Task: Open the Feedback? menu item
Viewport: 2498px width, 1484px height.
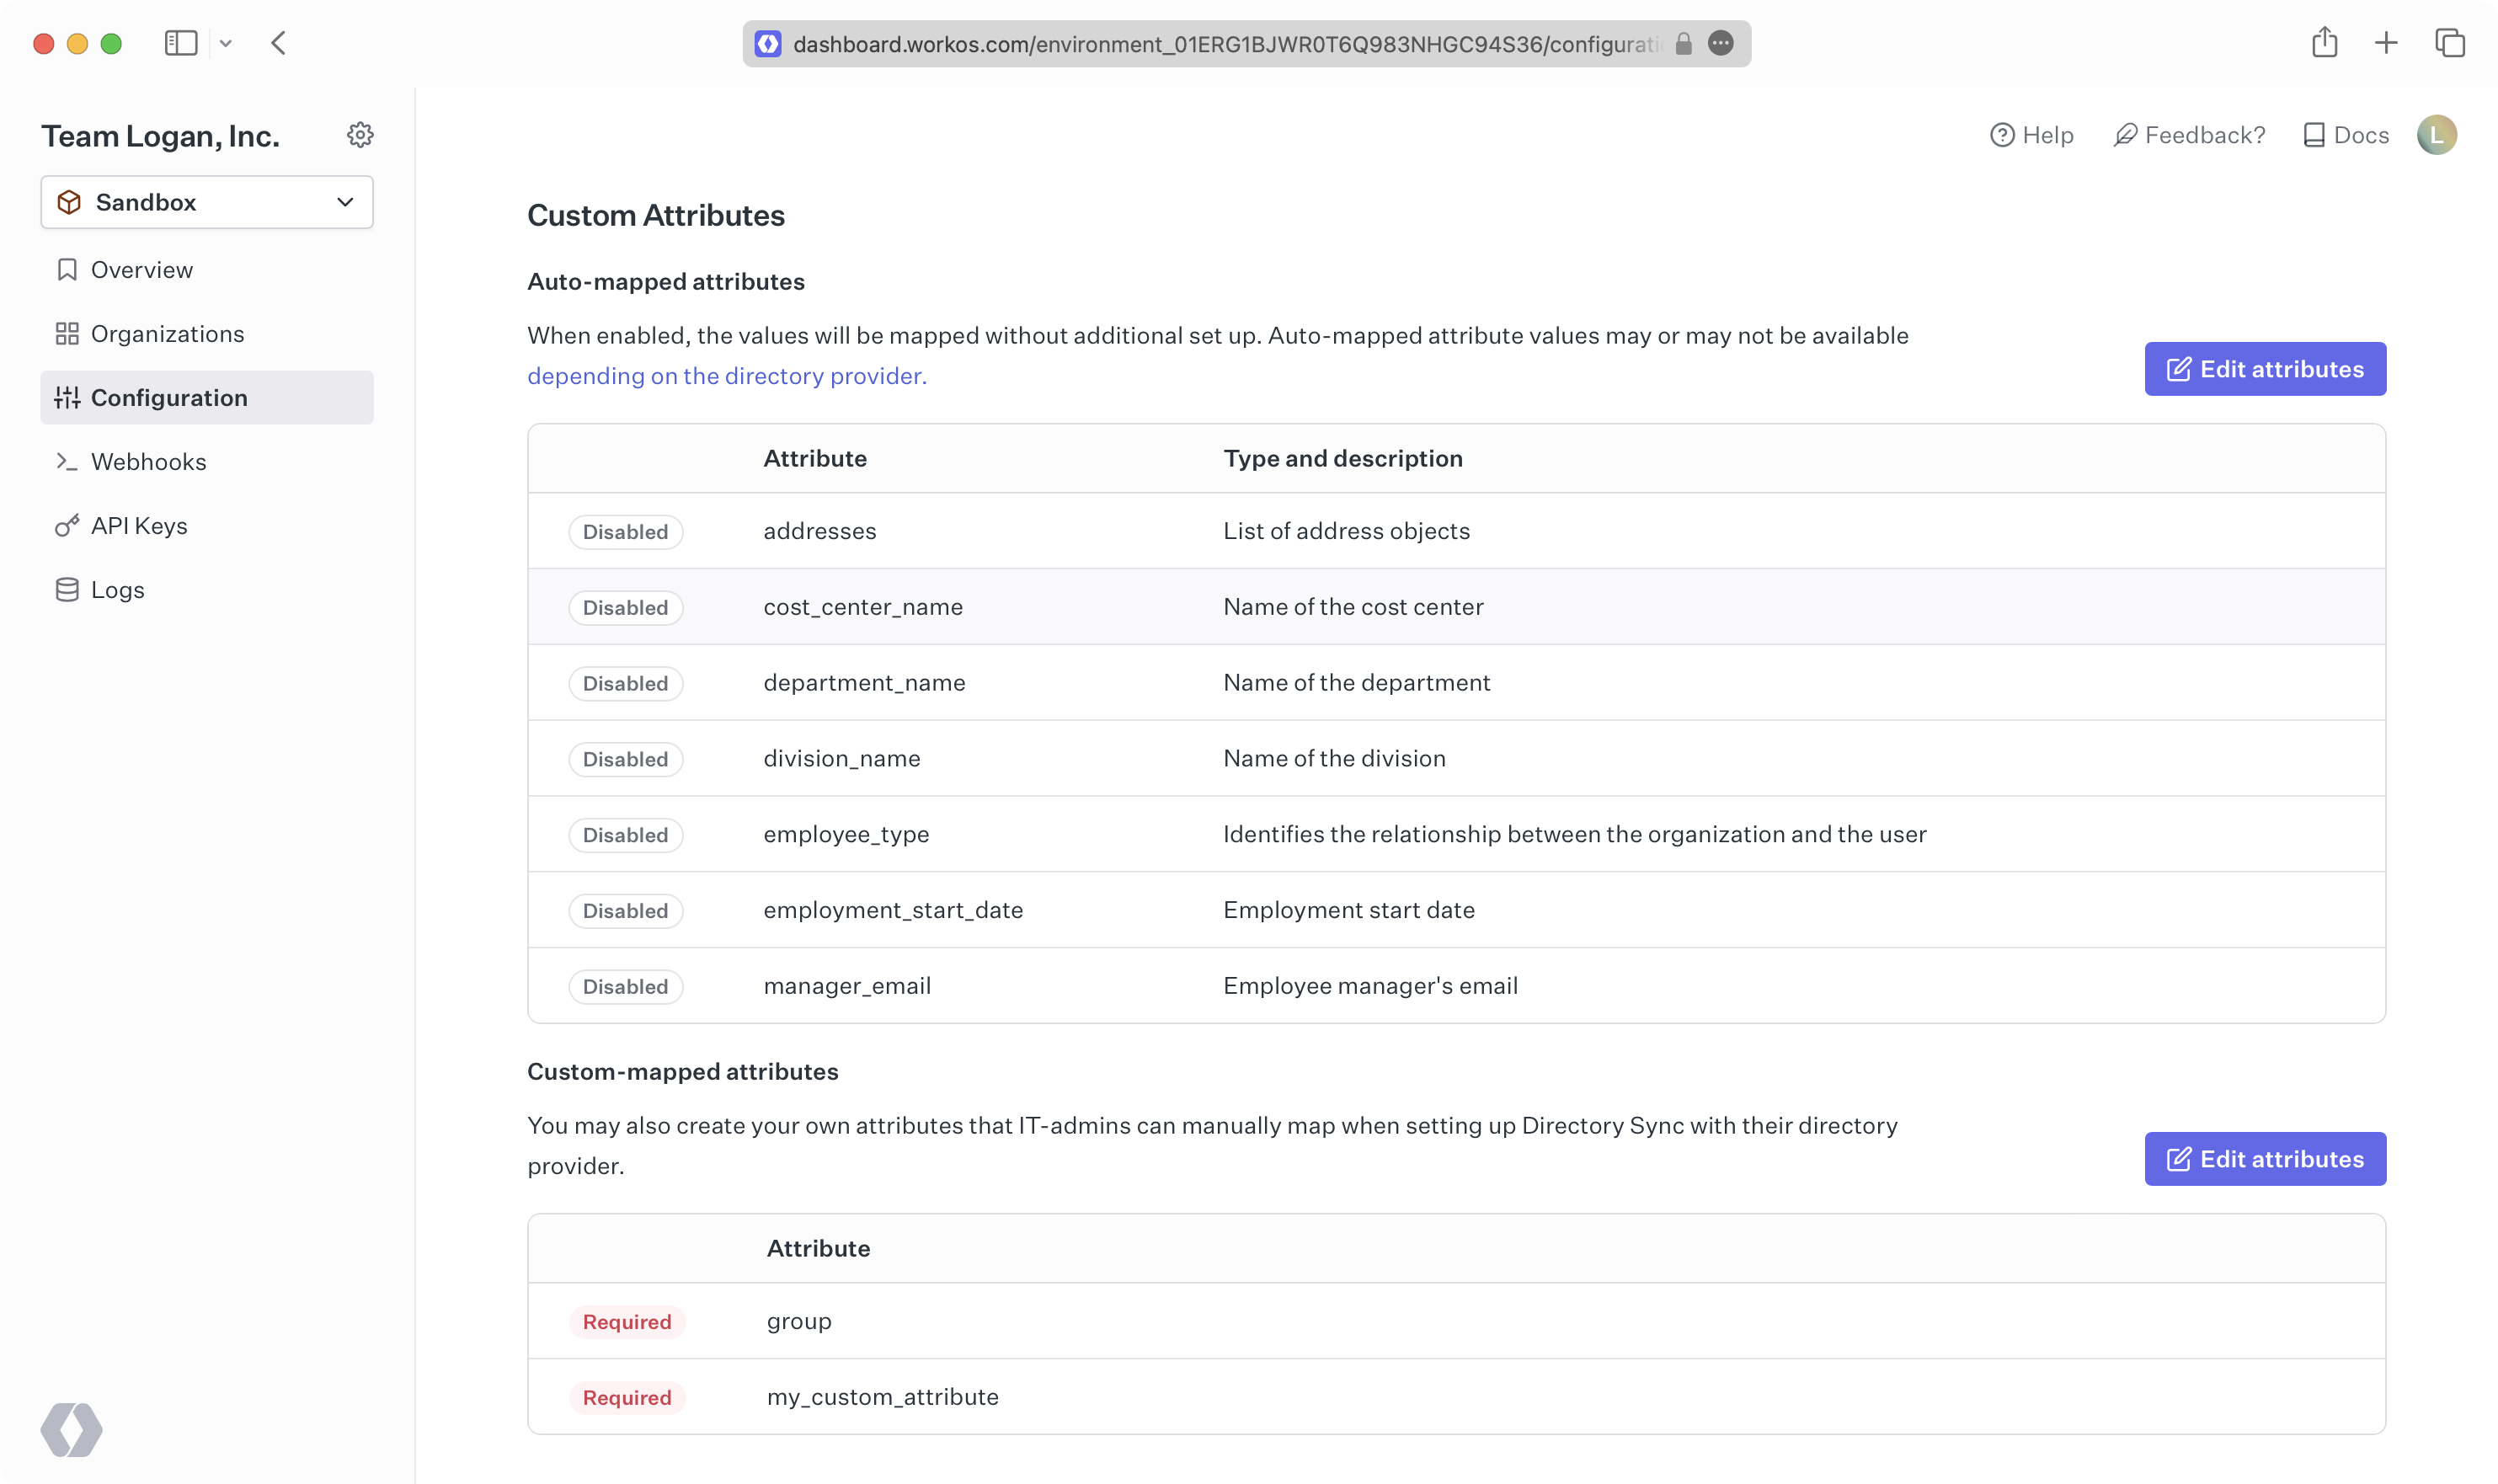Action: click(2189, 134)
